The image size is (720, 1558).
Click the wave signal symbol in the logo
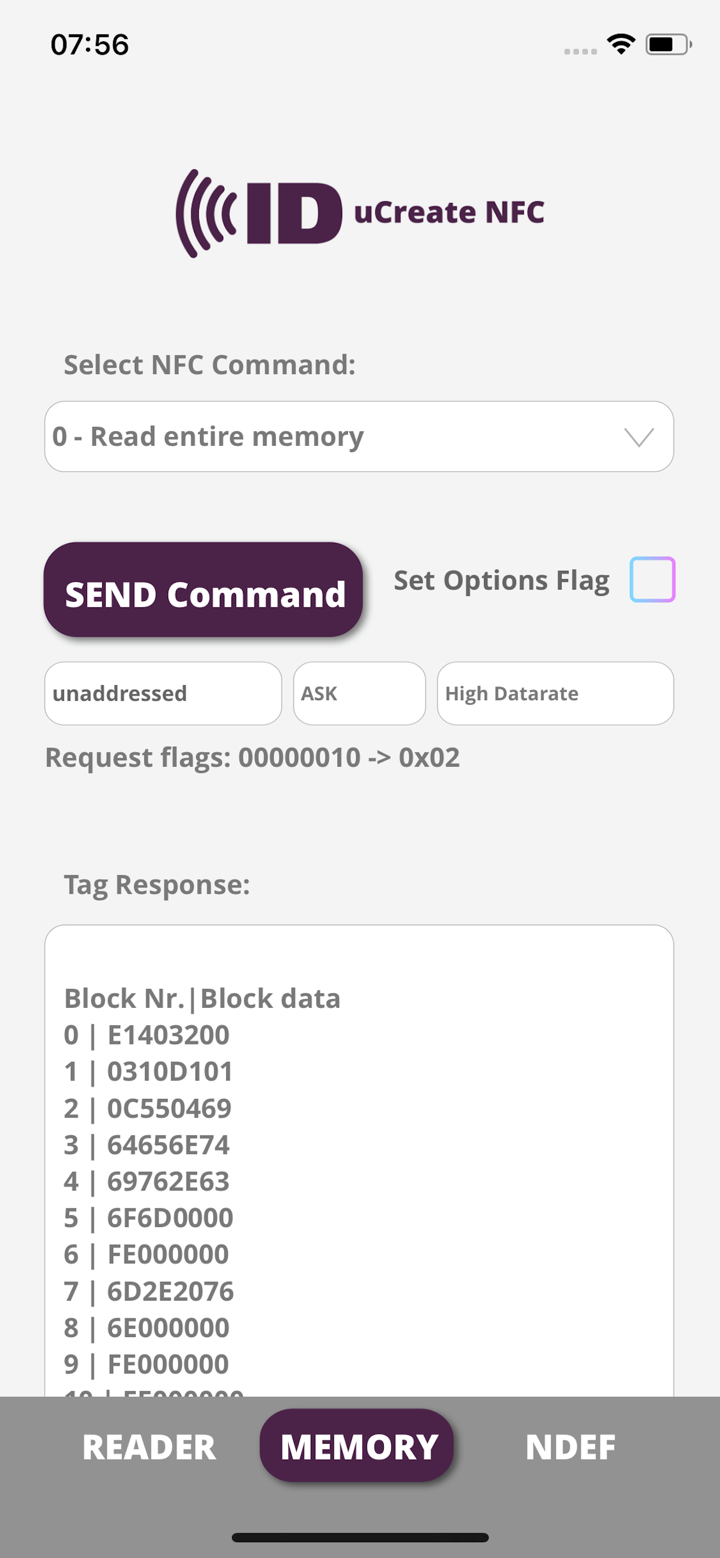203,212
